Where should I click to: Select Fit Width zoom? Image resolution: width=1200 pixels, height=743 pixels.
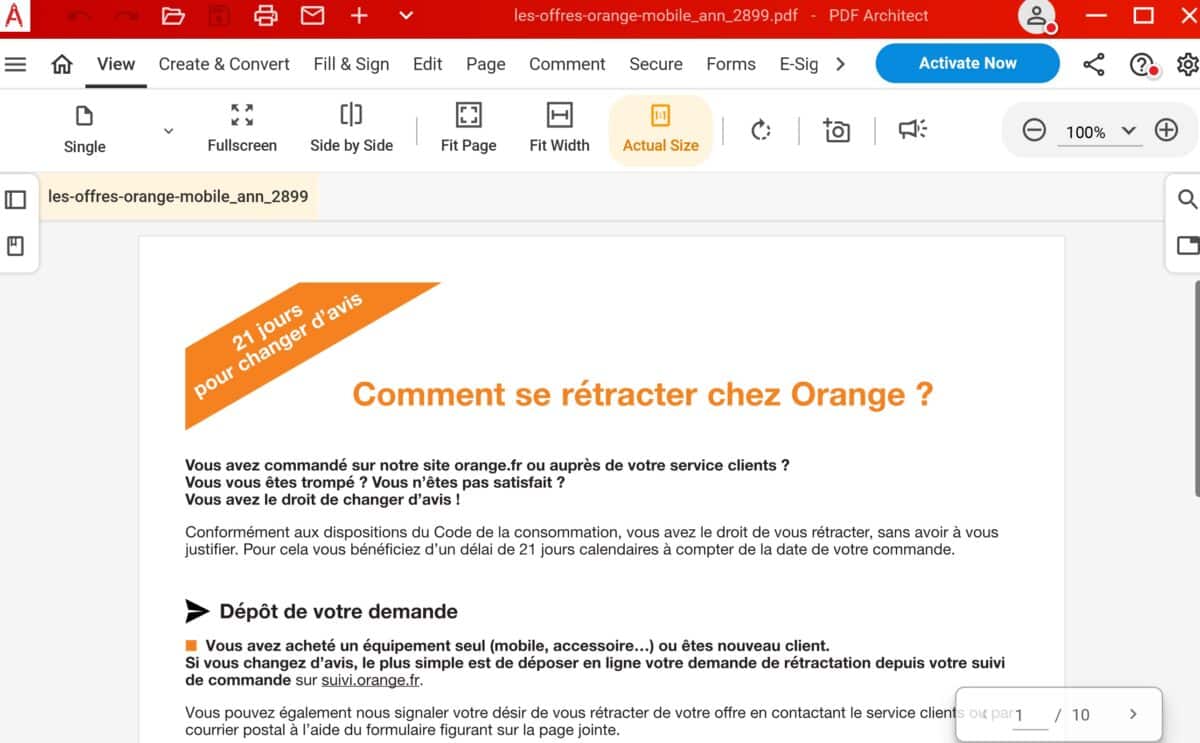[559, 130]
